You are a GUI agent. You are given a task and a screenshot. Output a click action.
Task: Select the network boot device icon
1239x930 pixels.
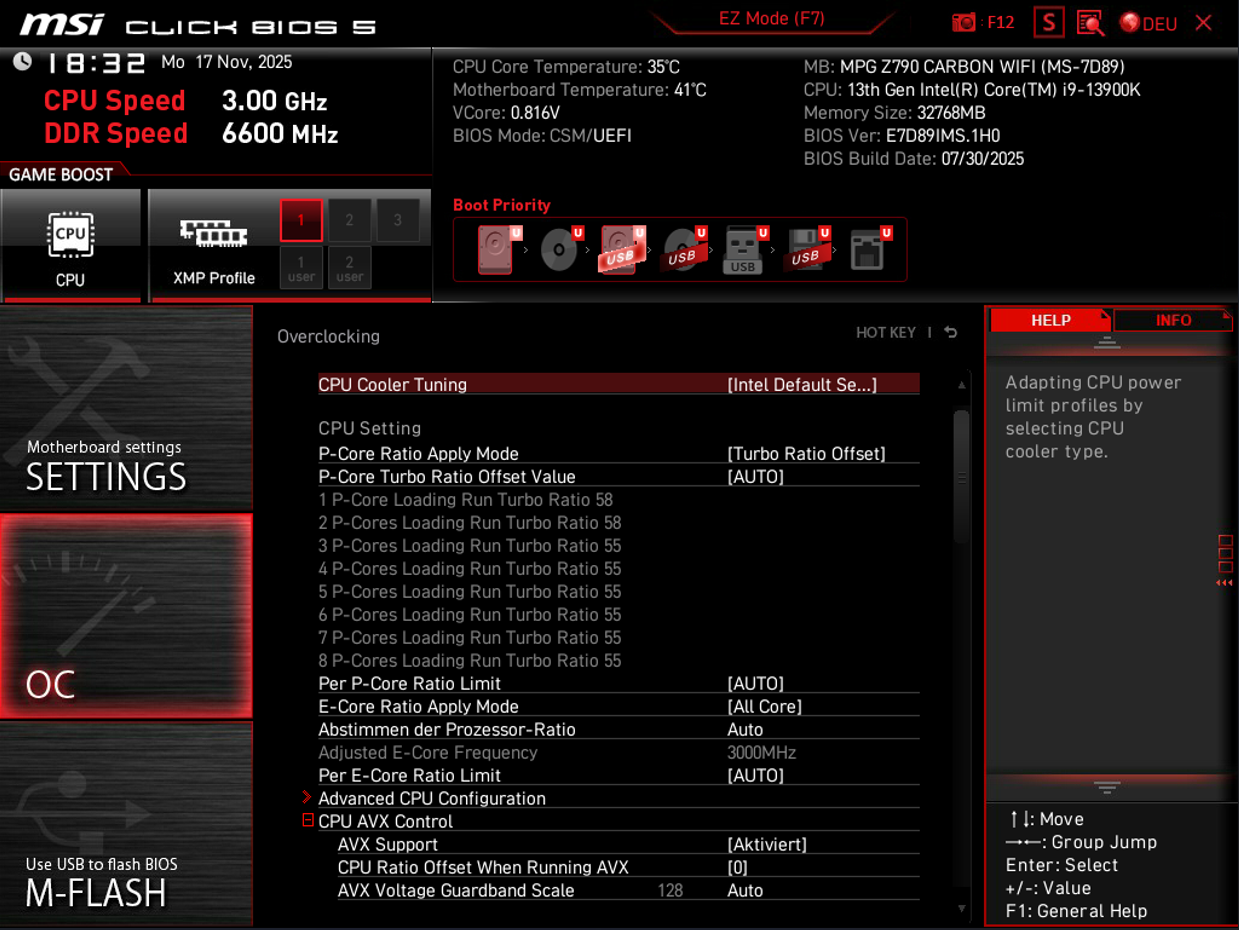click(869, 249)
